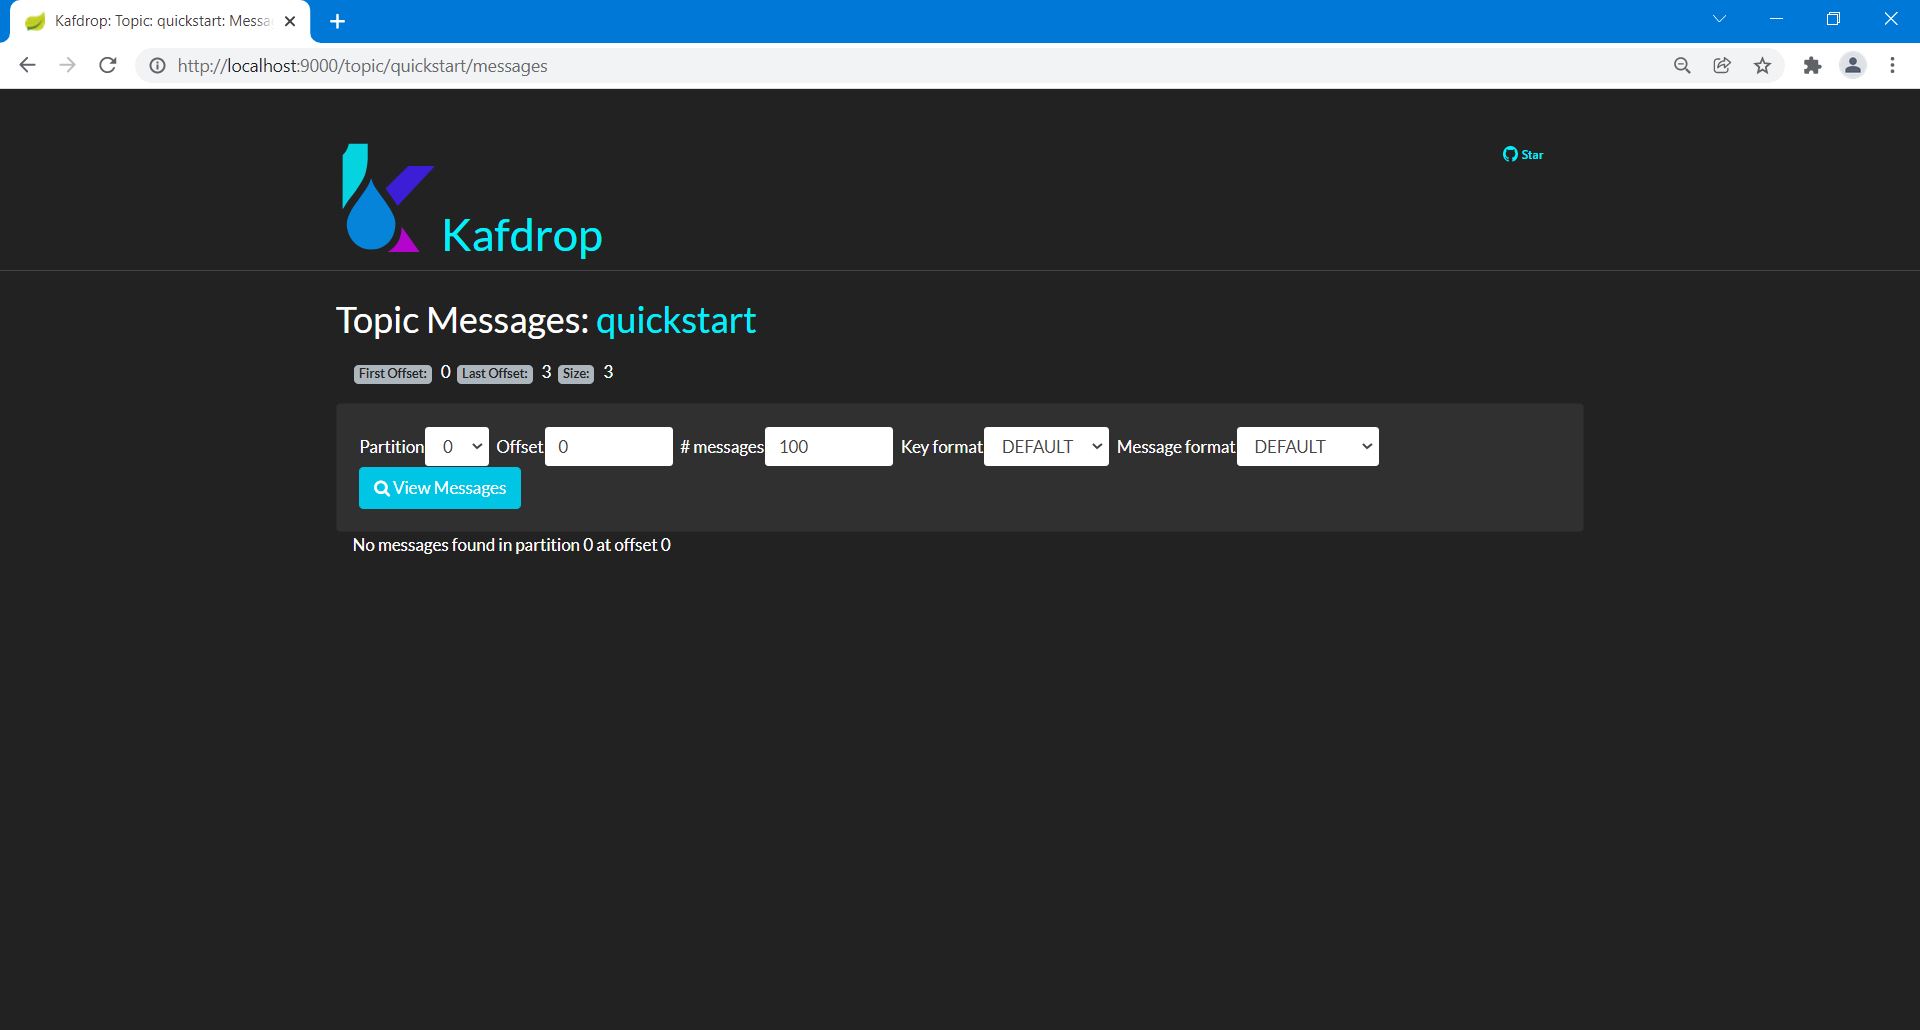The height and width of the screenshot is (1030, 1920).
Task: Expand the Partition dropdown
Action: pos(457,447)
